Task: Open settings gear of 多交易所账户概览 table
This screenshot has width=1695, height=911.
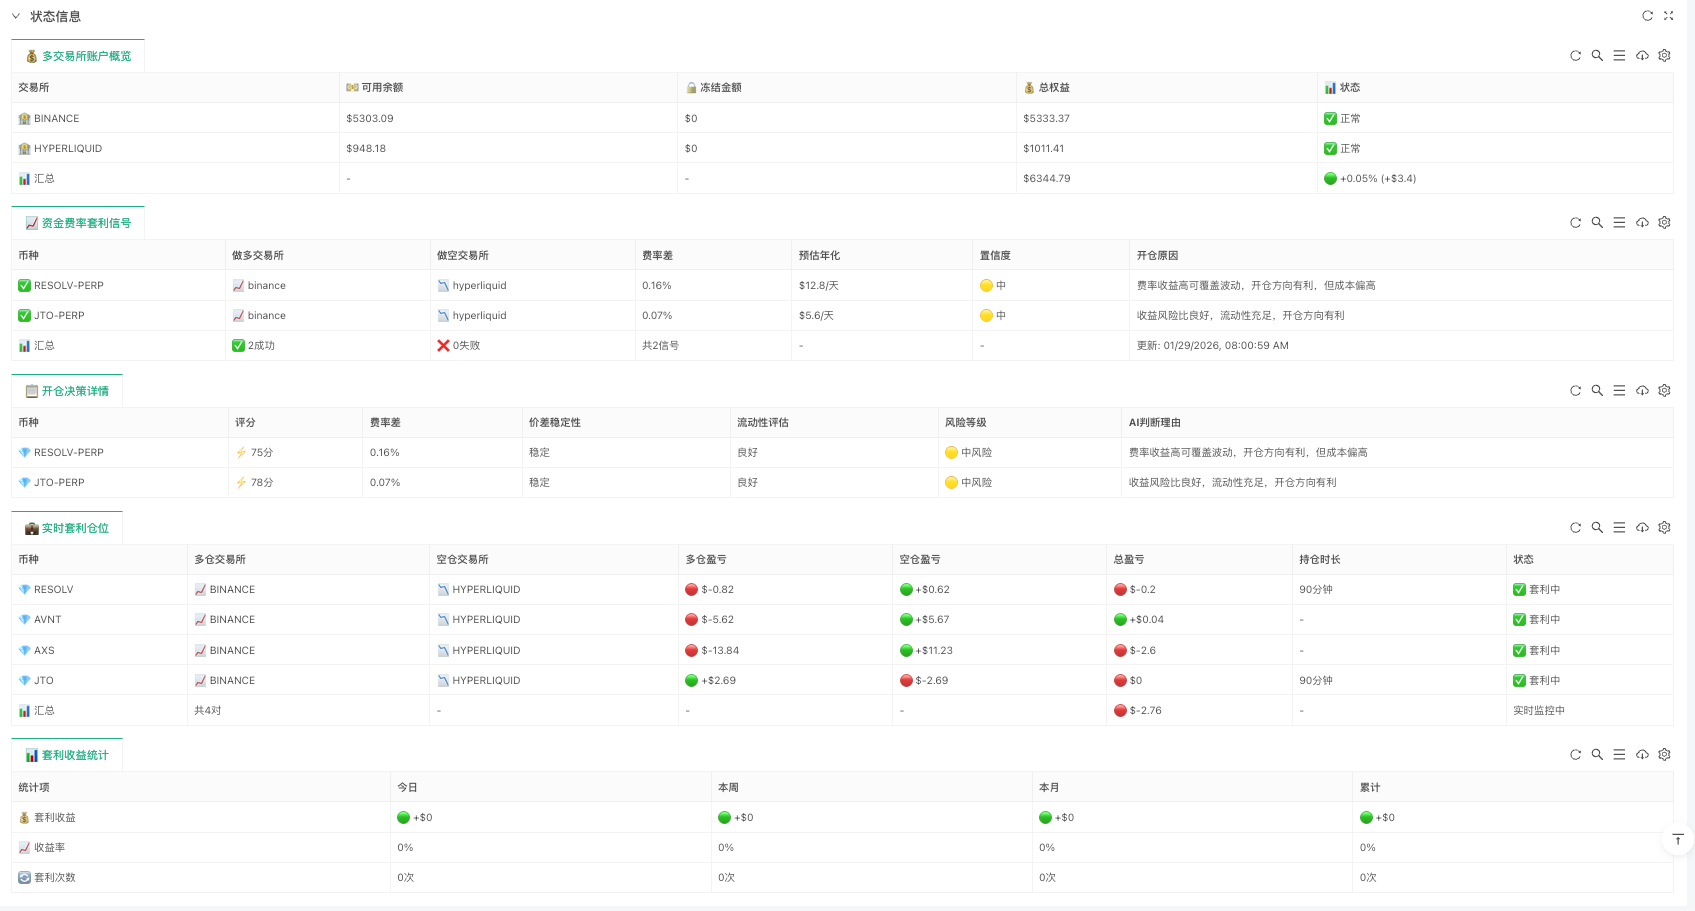Action: tap(1664, 56)
